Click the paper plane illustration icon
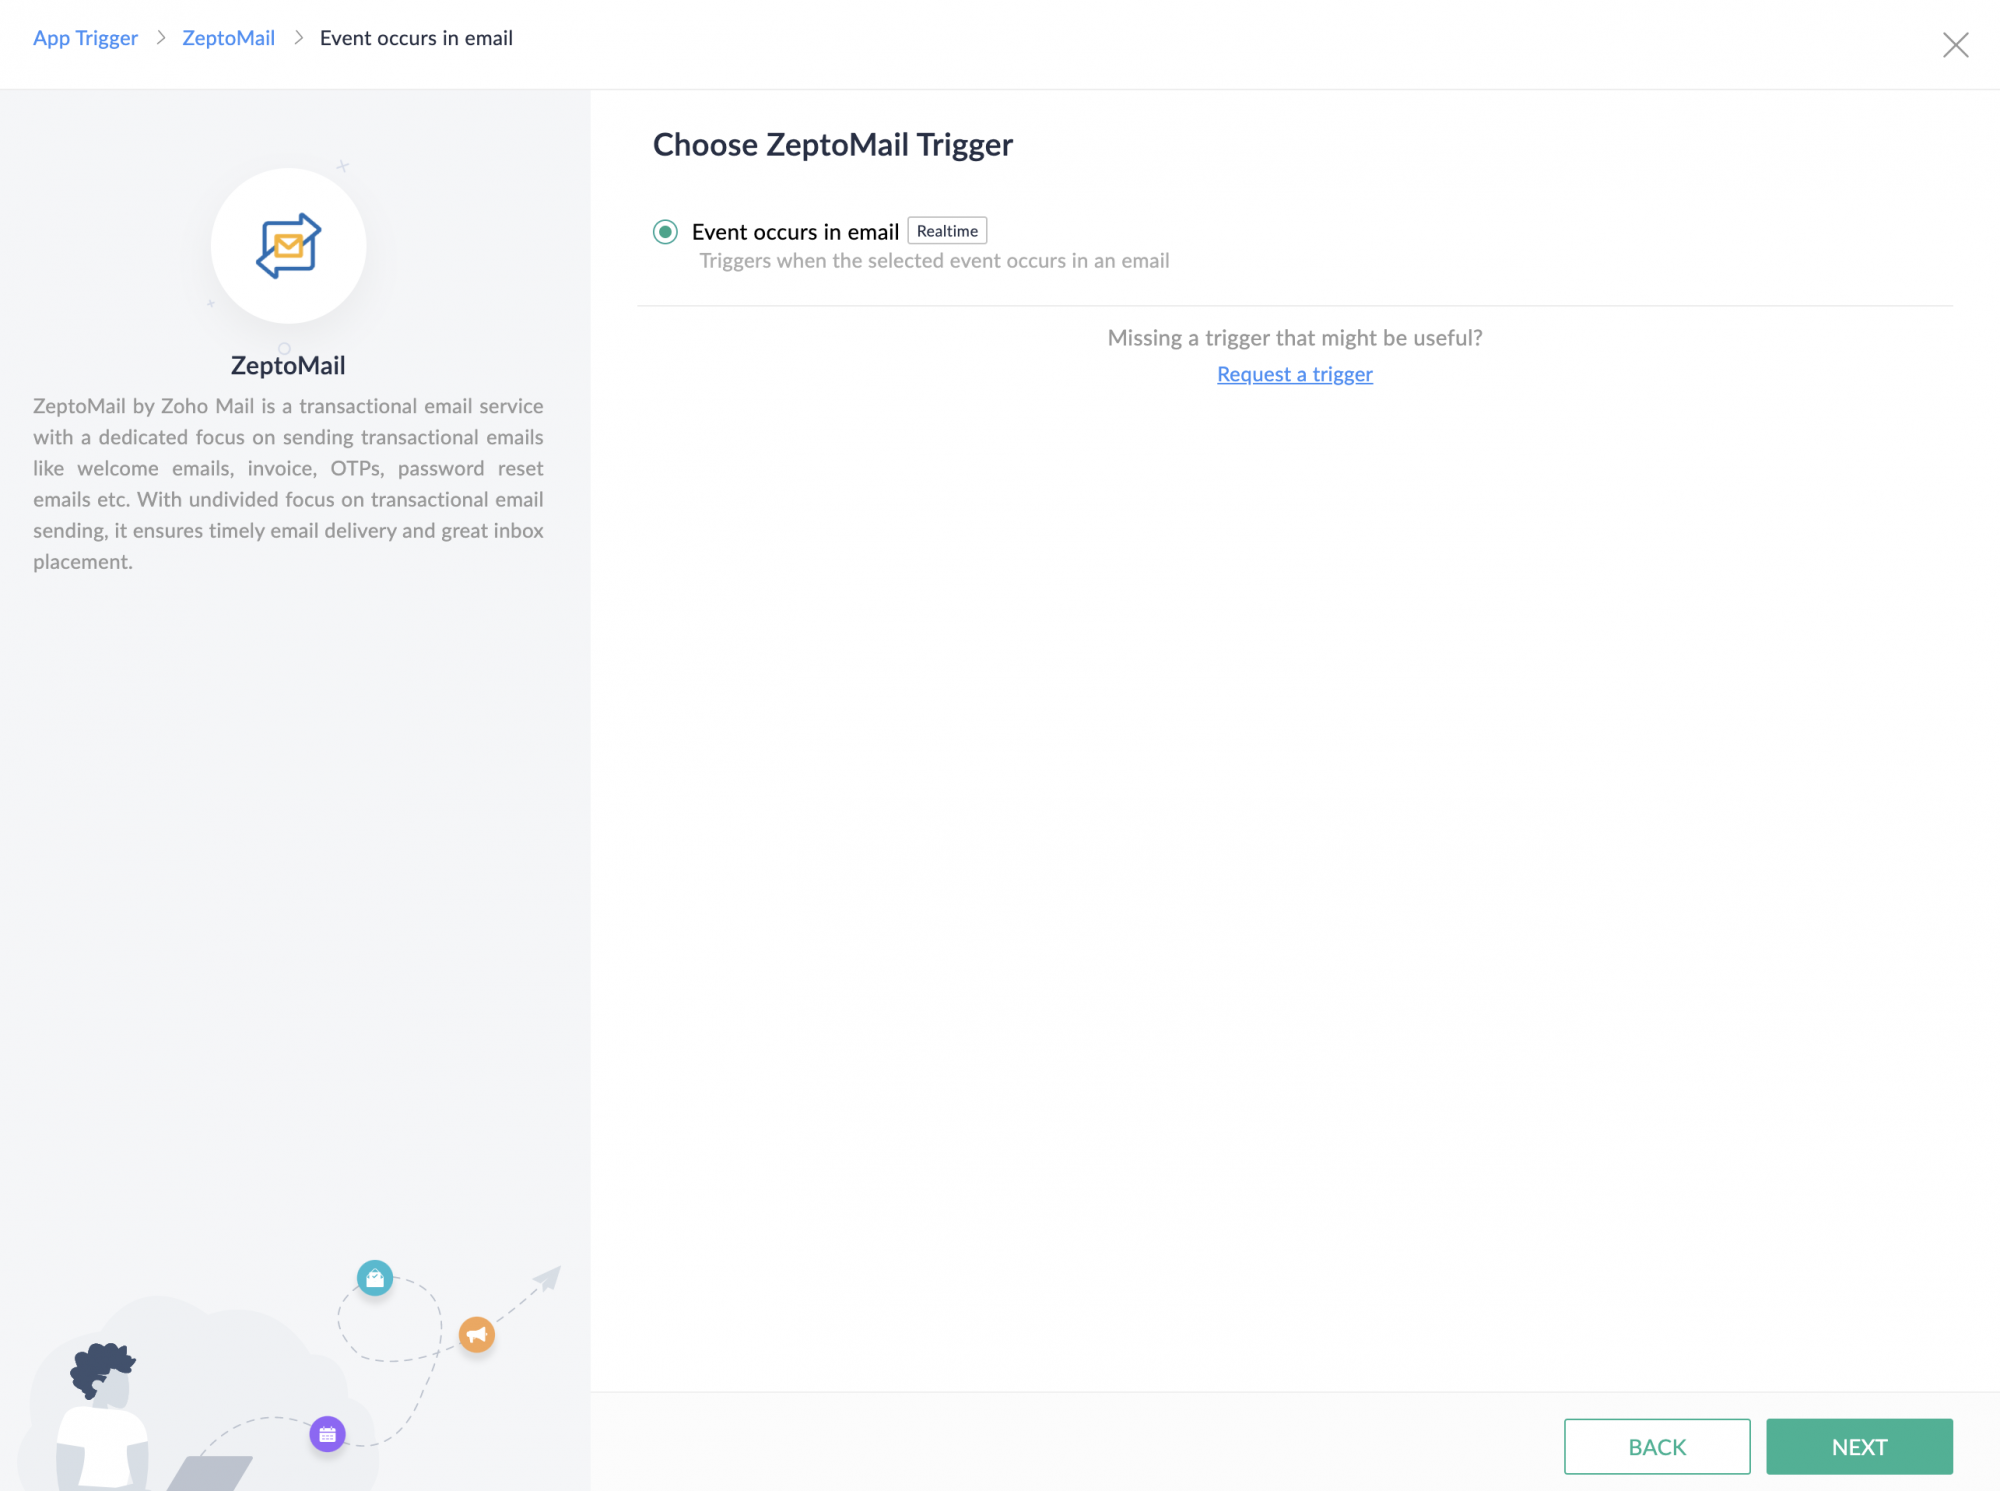The width and height of the screenshot is (2000, 1491). tap(548, 1277)
